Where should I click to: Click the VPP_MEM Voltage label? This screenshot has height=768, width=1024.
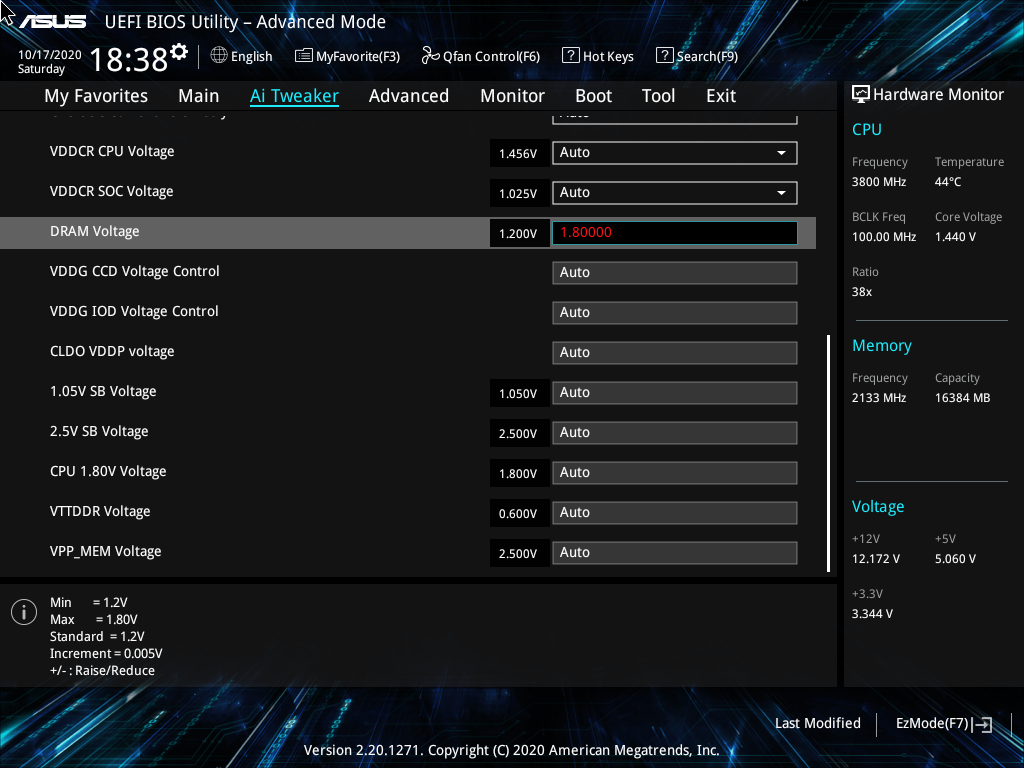pos(105,551)
